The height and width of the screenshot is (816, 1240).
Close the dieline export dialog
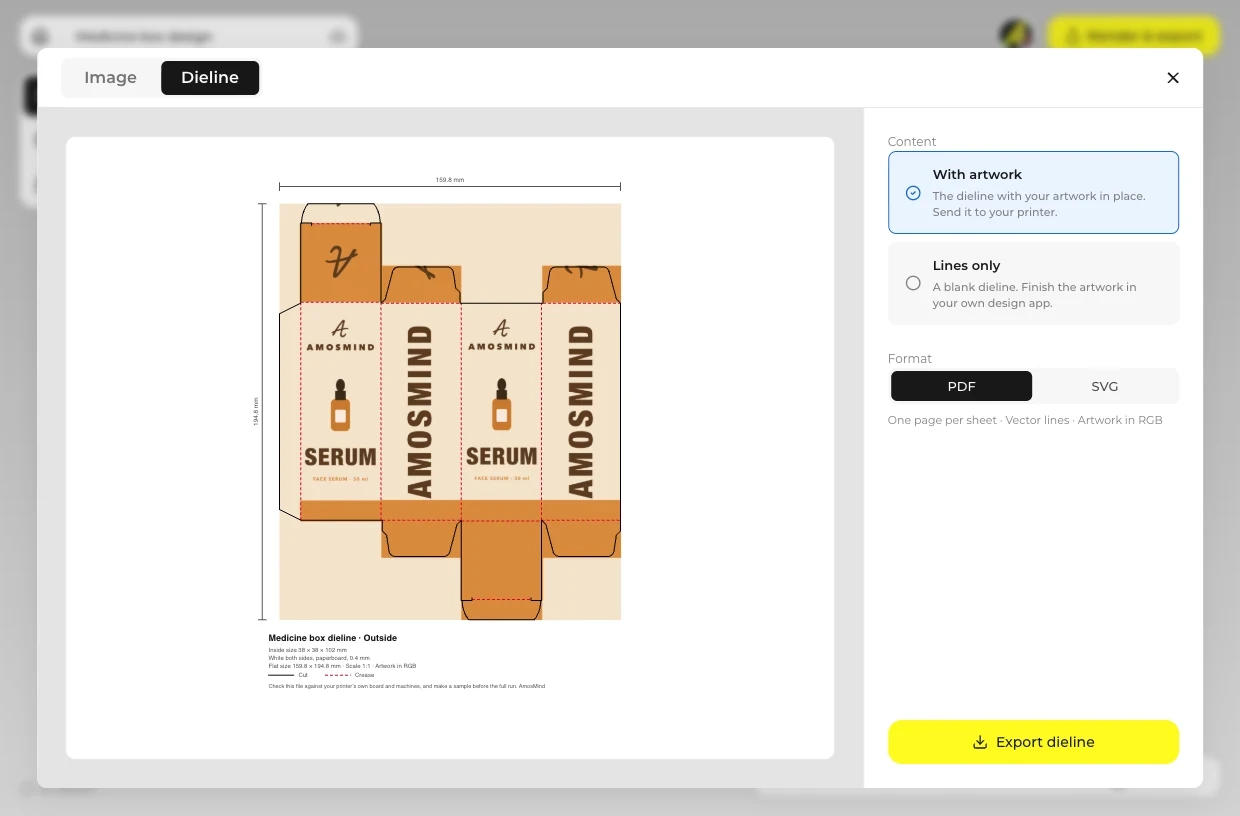(x=1173, y=78)
